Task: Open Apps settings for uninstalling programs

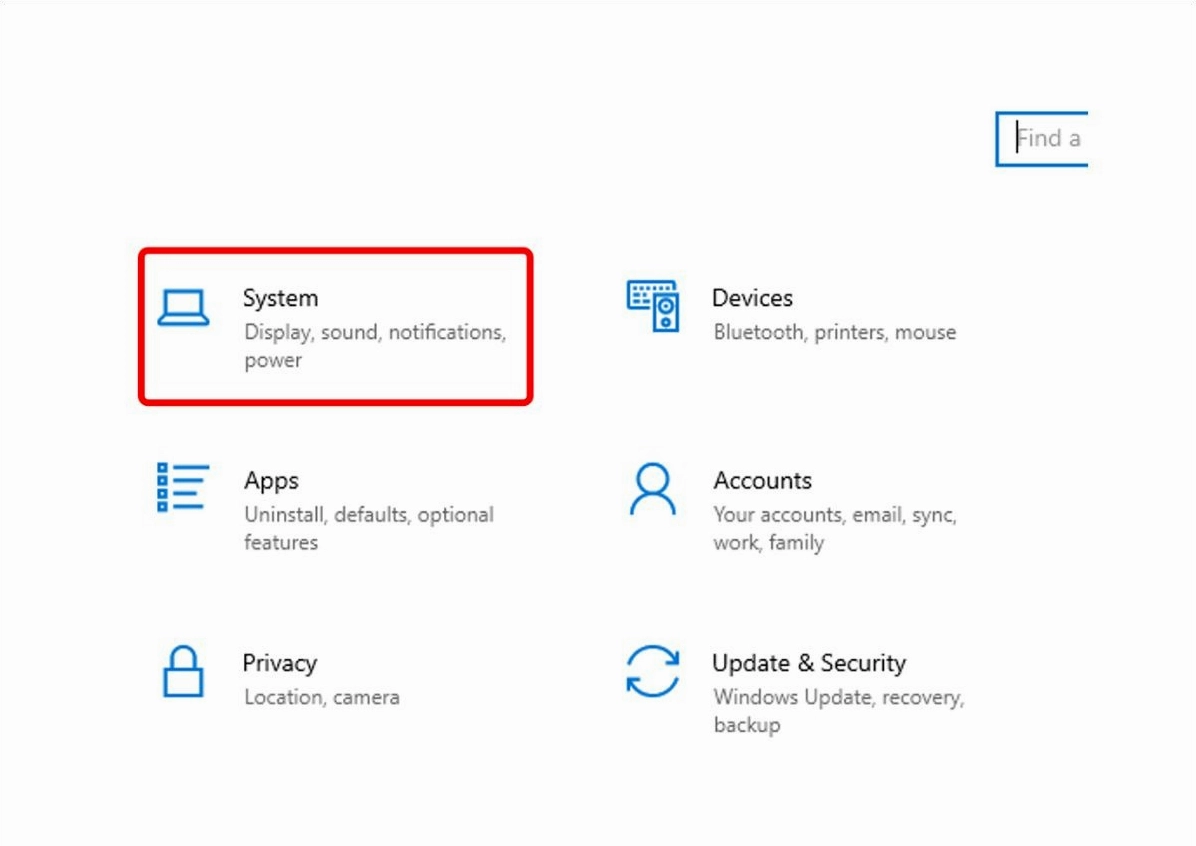Action: [x=270, y=480]
